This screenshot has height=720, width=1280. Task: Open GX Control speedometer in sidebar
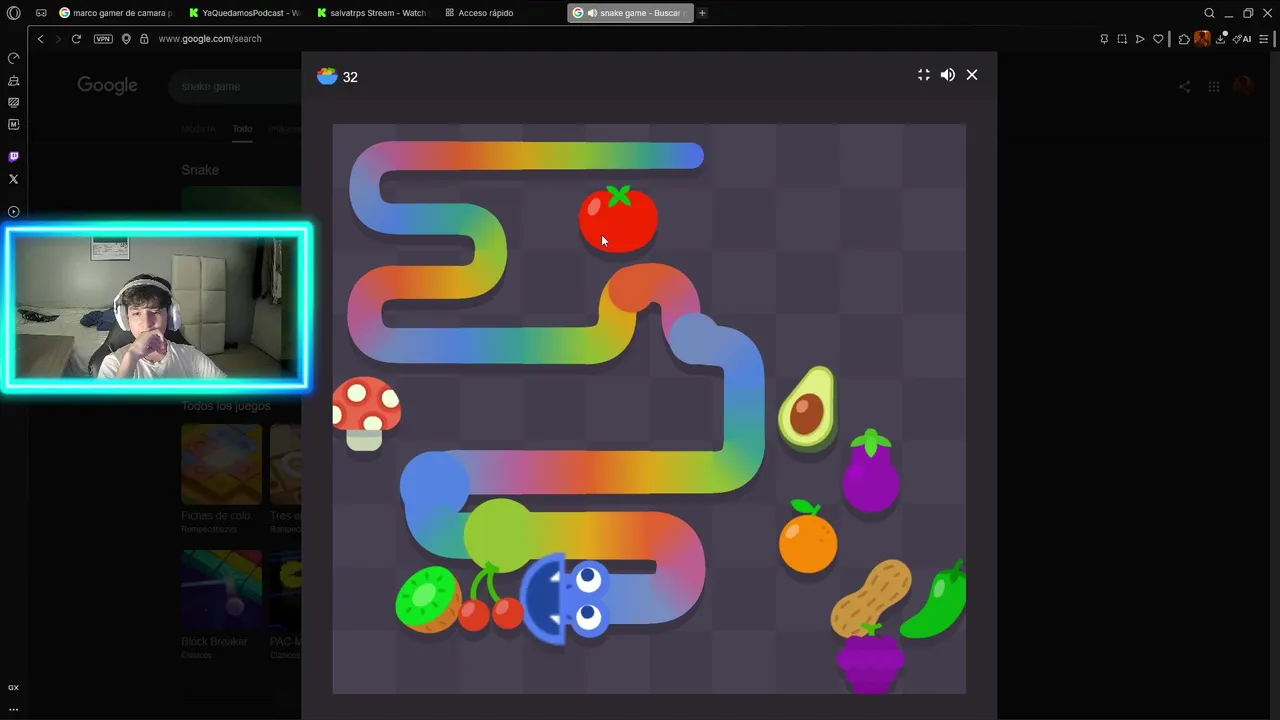13,58
